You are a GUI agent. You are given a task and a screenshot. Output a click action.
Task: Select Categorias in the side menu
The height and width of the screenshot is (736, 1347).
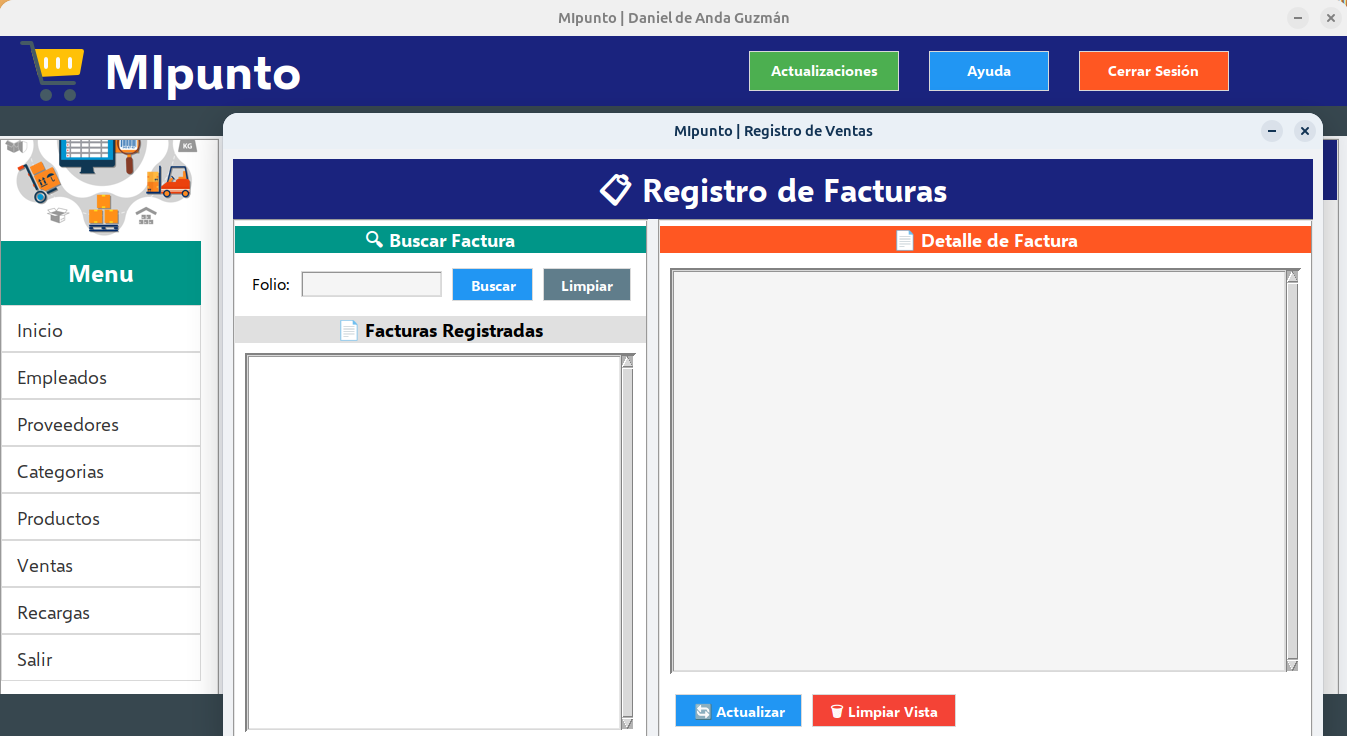[101, 471]
